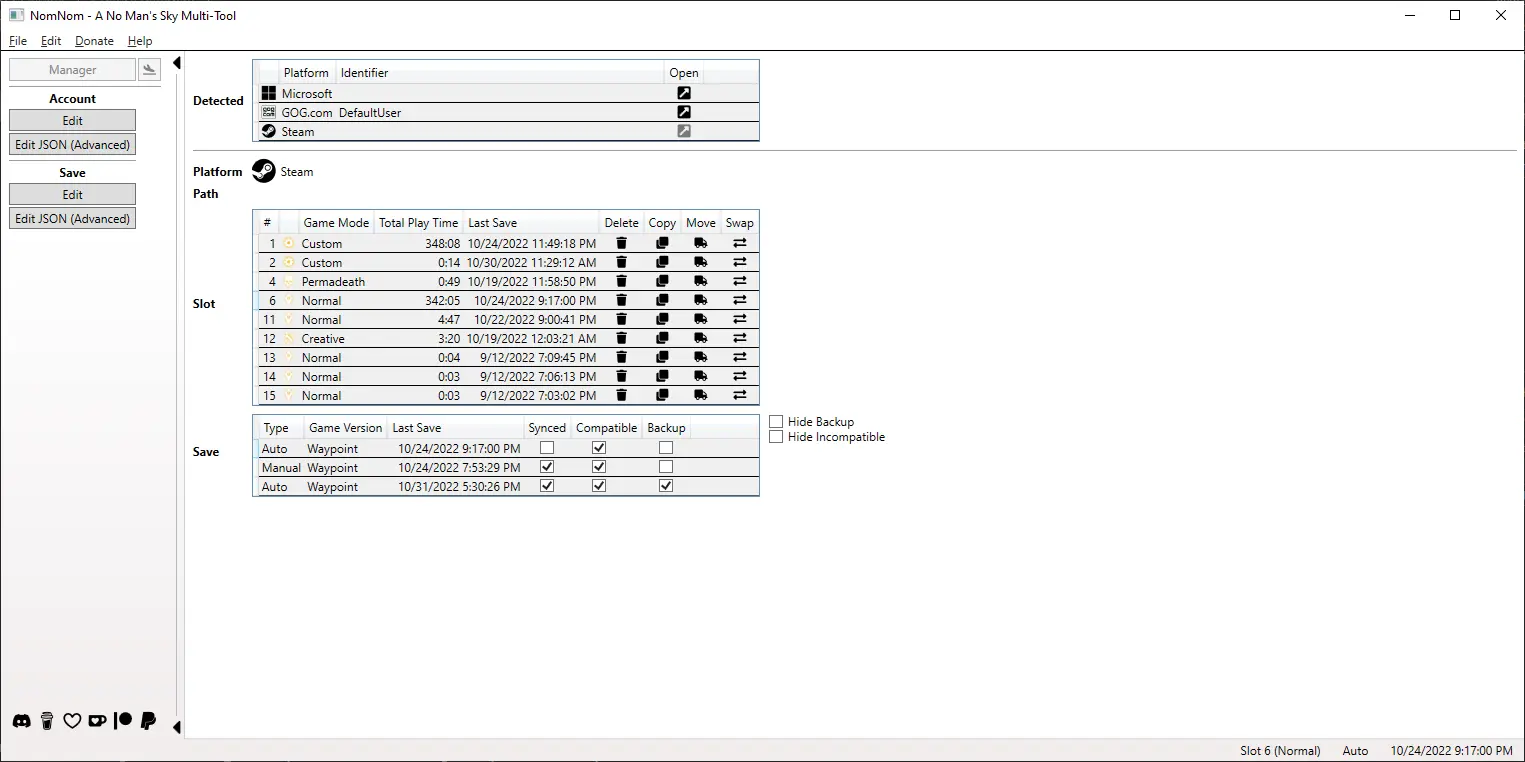Click the PayPal donation icon

pyautogui.click(x=148, y=721)
